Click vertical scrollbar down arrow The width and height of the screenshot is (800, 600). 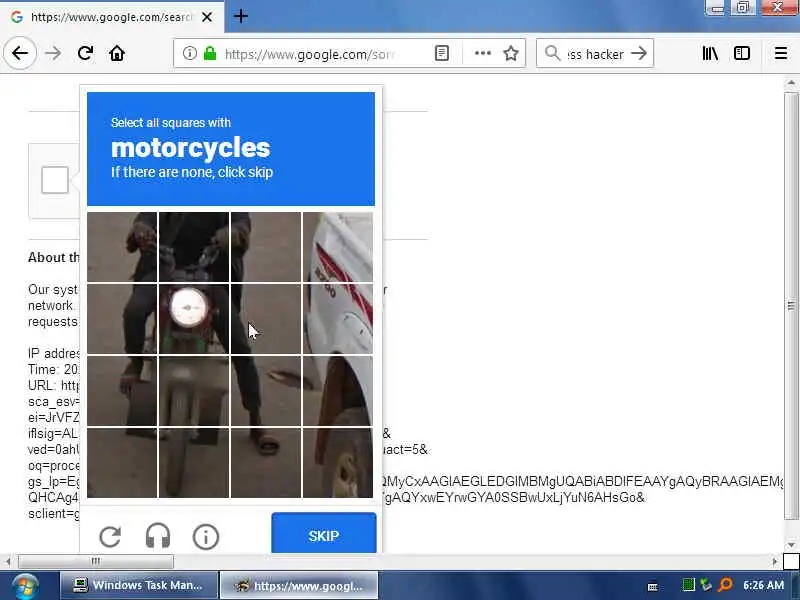(x=791, y=545)
